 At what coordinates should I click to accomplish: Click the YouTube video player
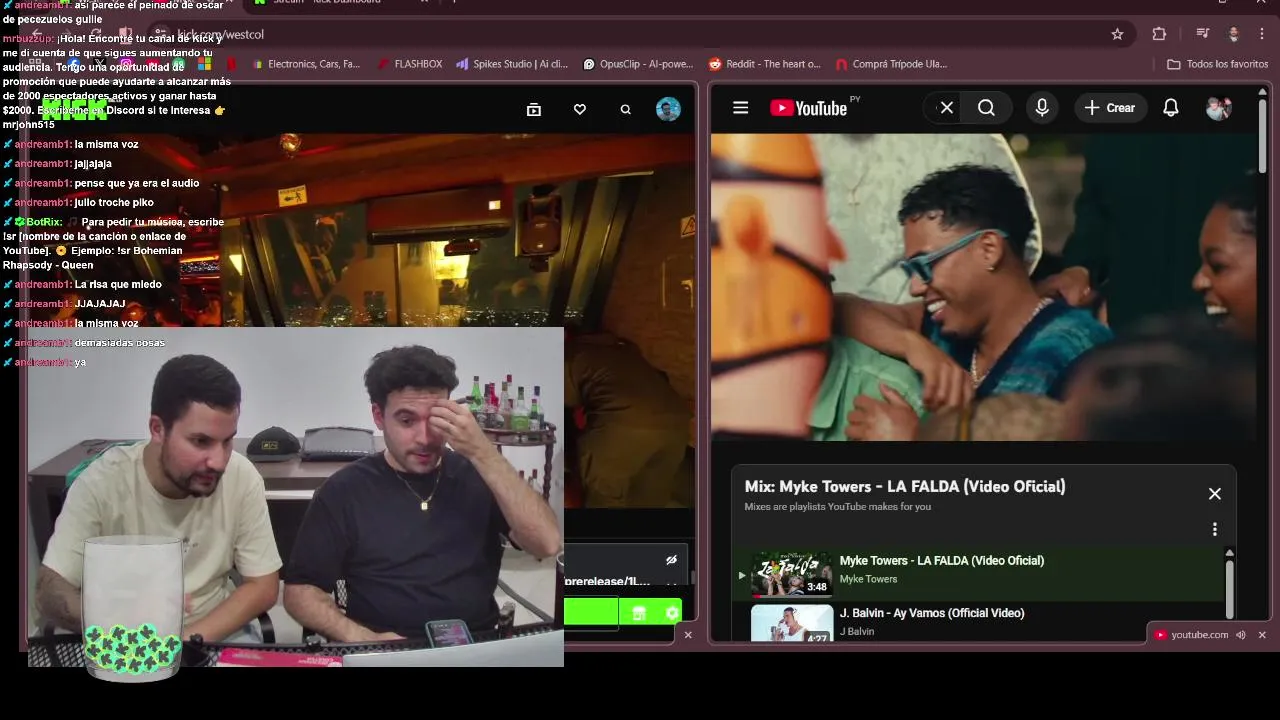984,287
